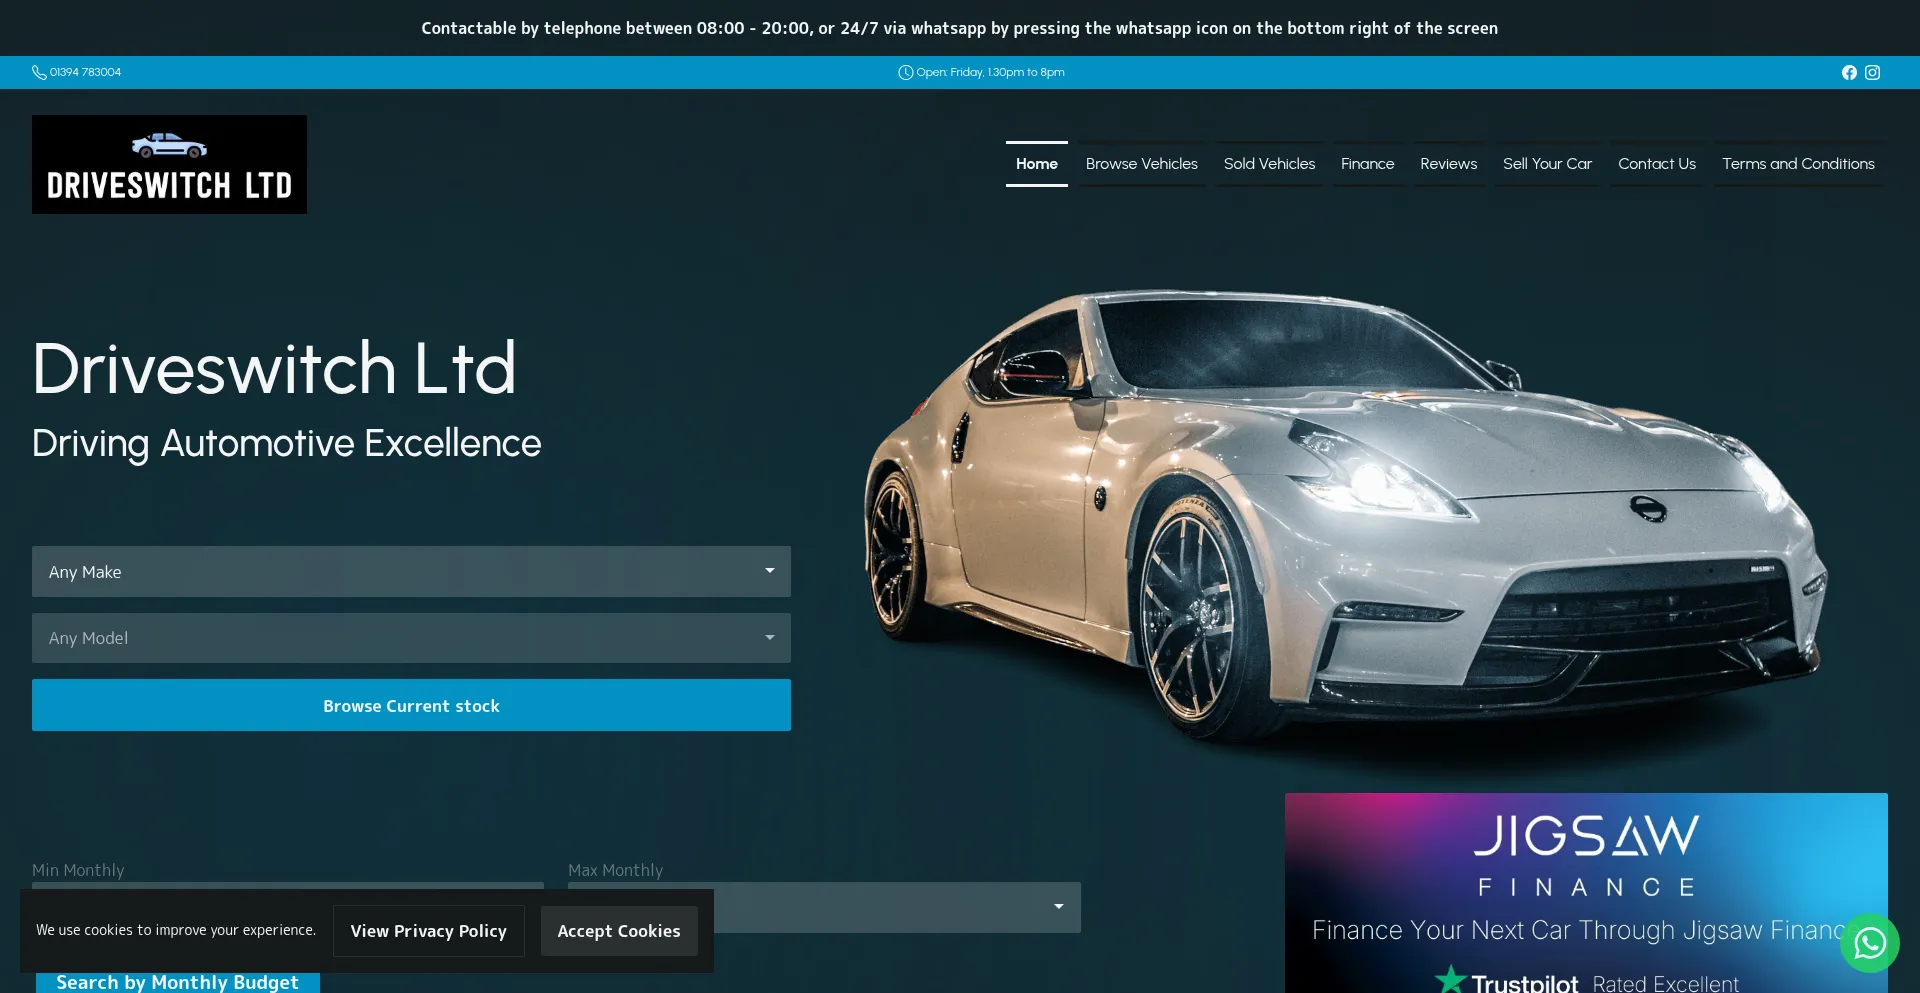Start a WhatsApp chat via green icon
This screenshot has height=993, width=1920.
1869,943
